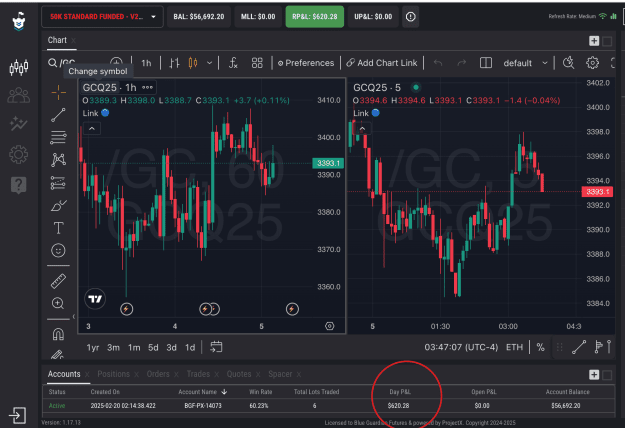Select the brush drawing tool
625x428 pixels.
pyautogui.click(x=59, y=206)
